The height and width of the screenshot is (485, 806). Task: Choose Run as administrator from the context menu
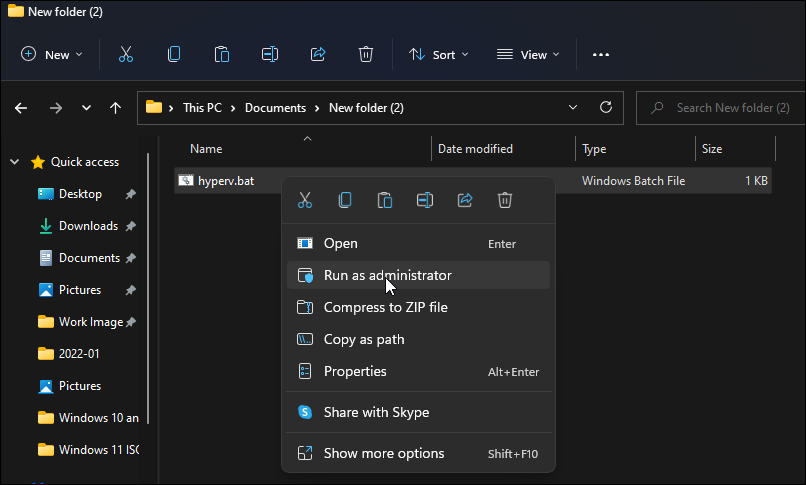(x=388, y=275)
